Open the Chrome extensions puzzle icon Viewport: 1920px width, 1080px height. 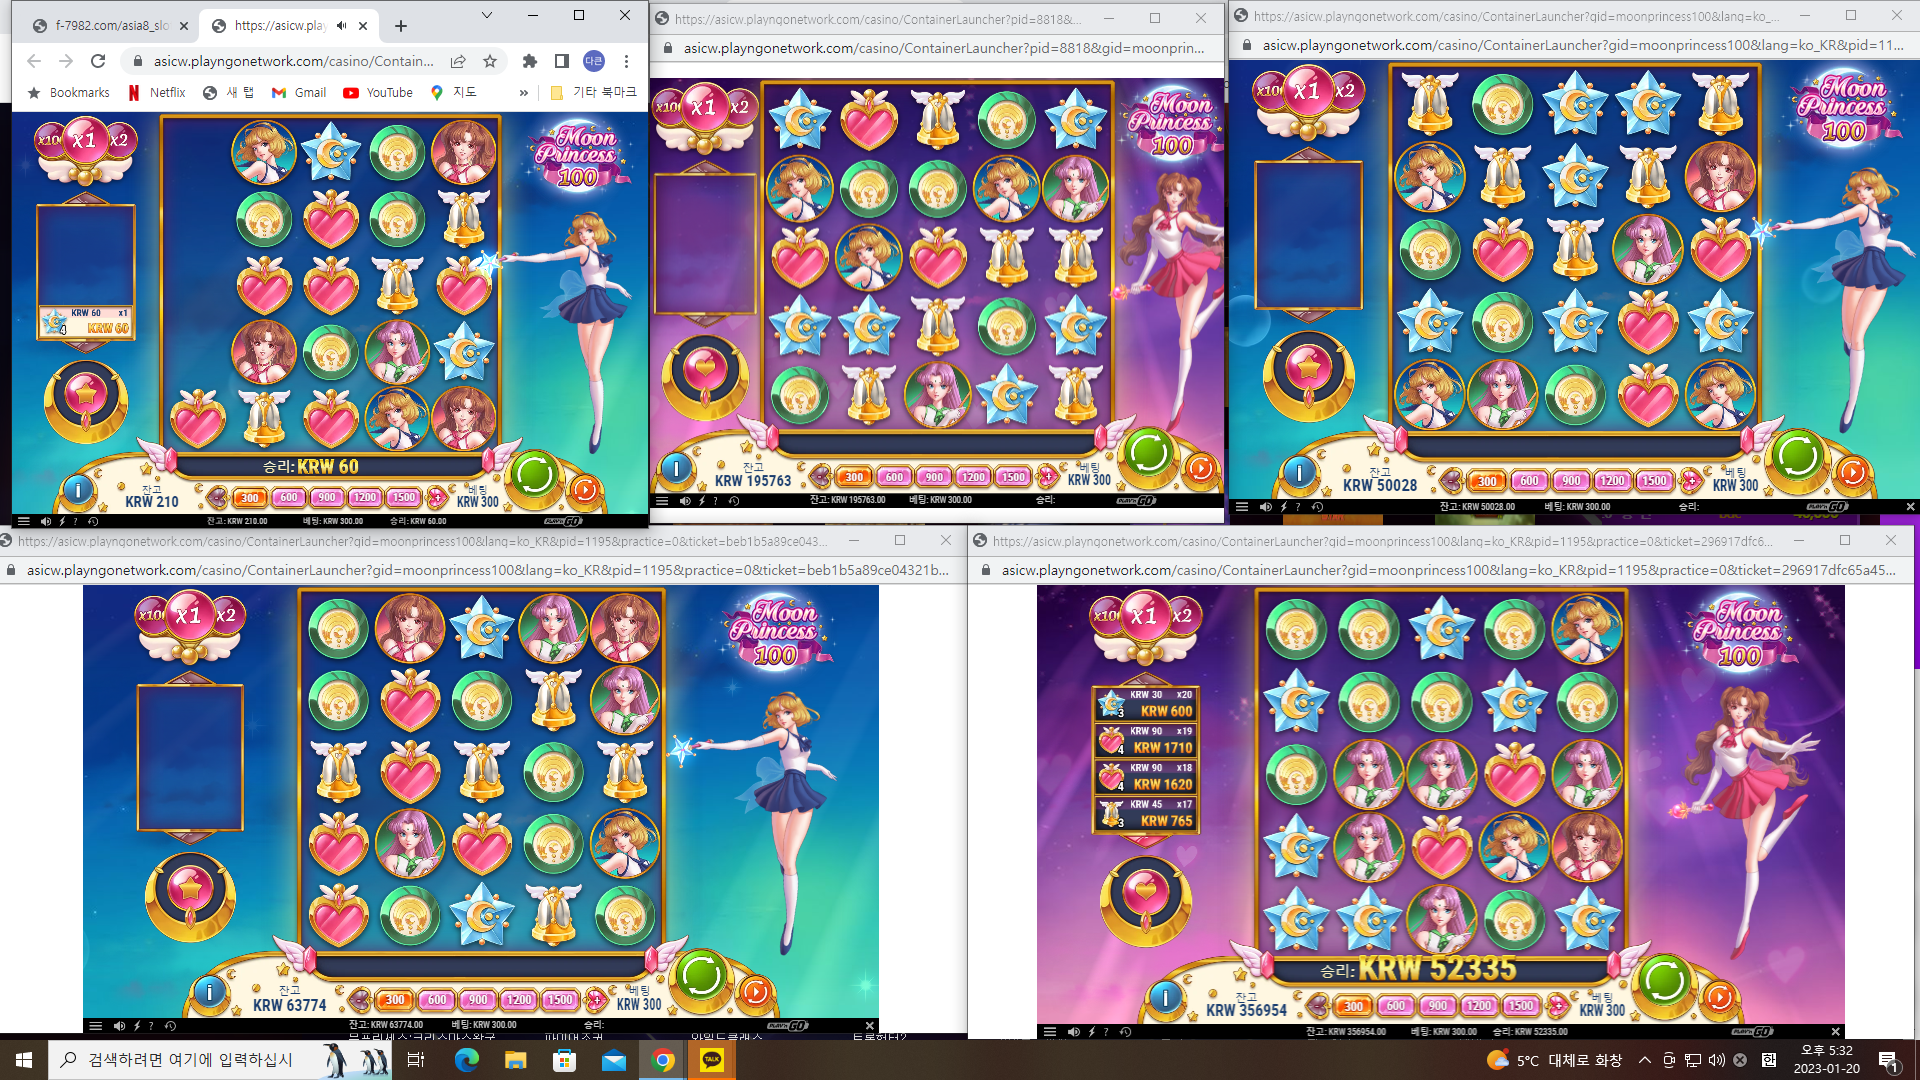[x=530, y=61]
